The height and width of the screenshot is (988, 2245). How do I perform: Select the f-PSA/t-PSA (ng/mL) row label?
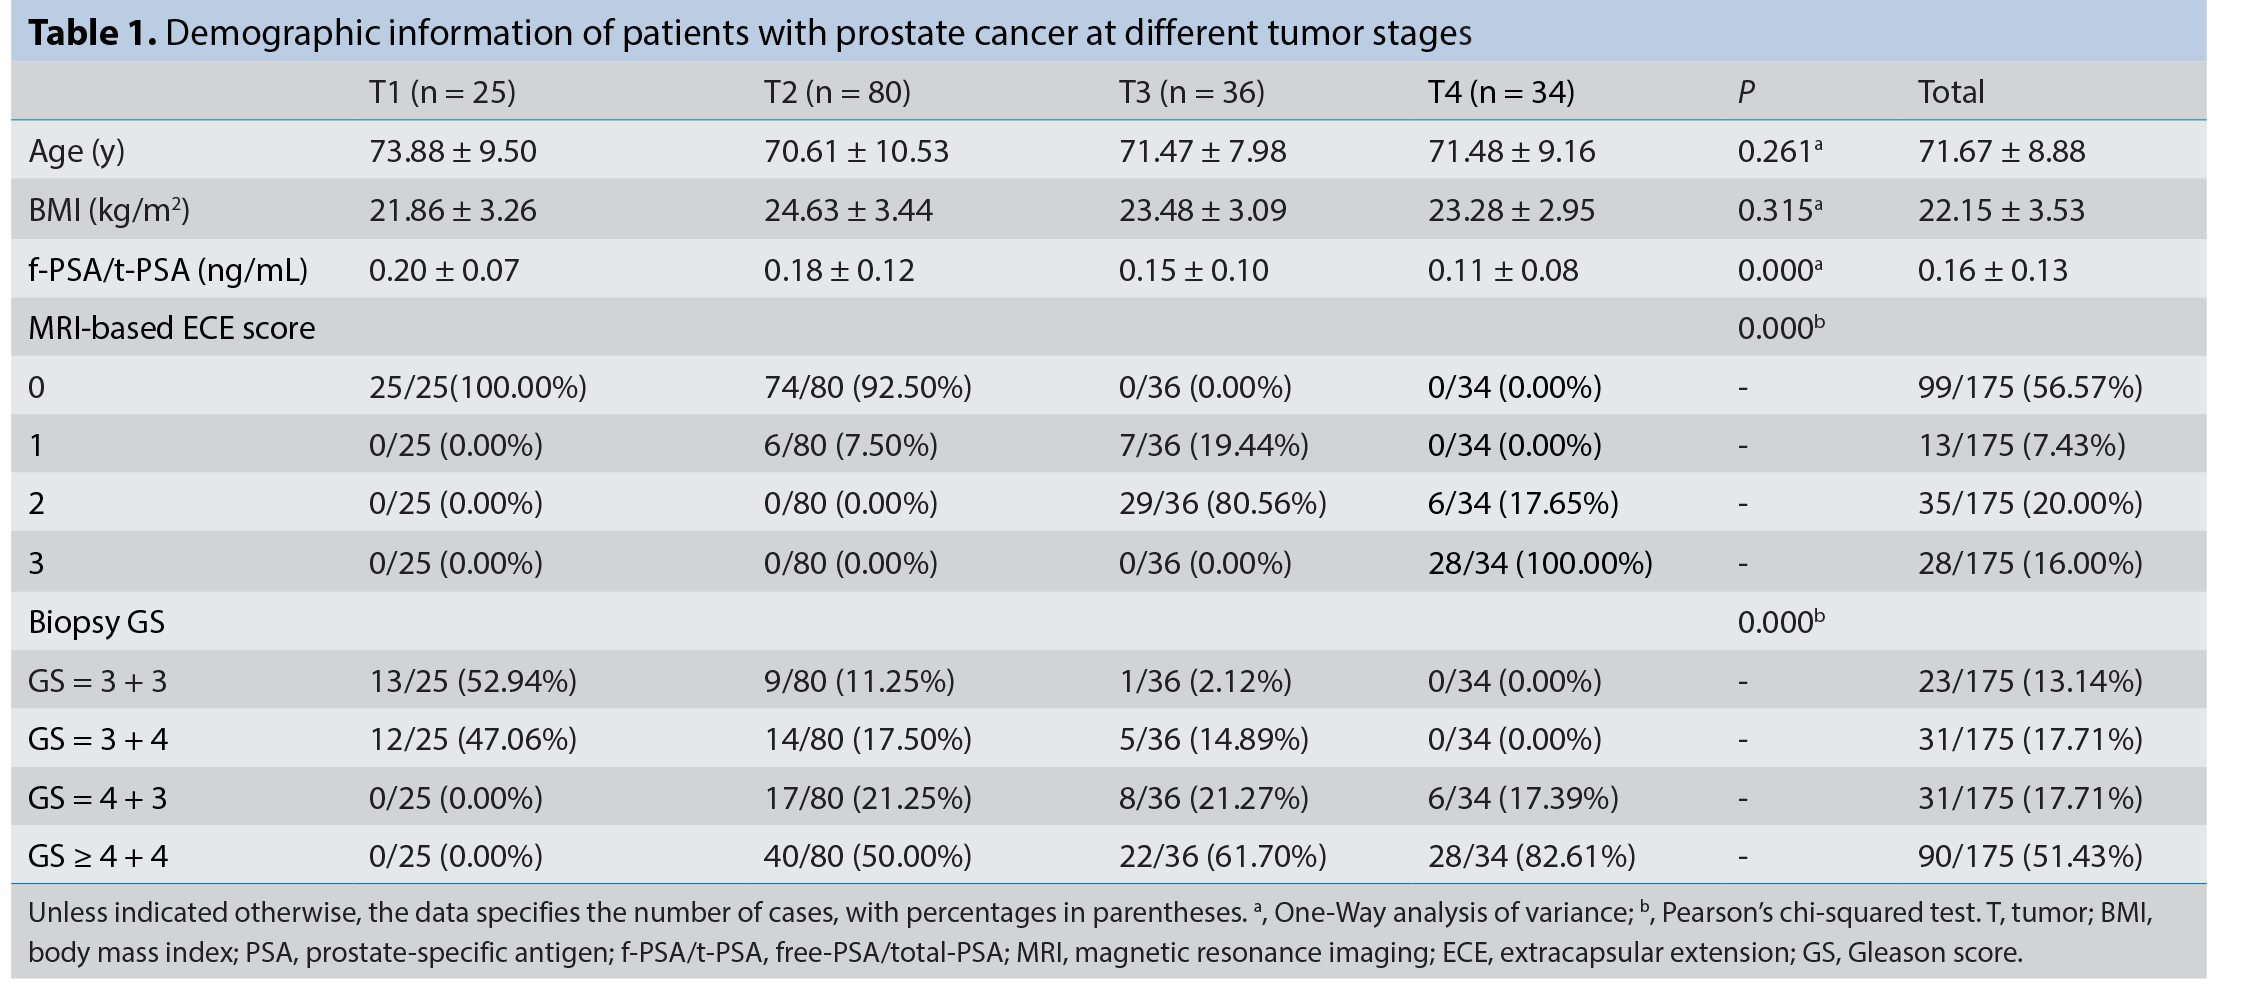pos(168,270)
